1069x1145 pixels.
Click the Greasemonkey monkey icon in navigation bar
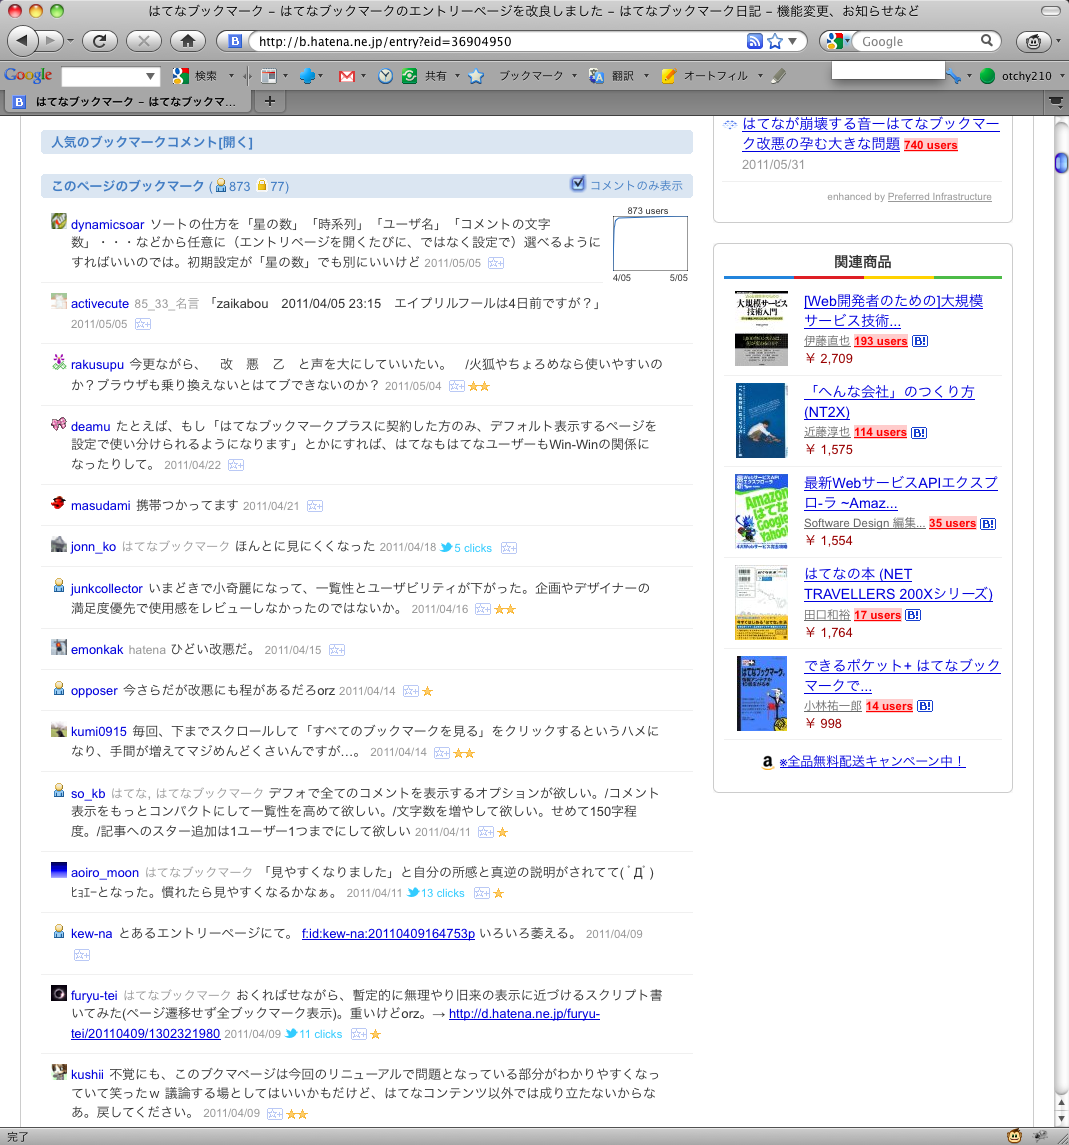coord(1033,42)
